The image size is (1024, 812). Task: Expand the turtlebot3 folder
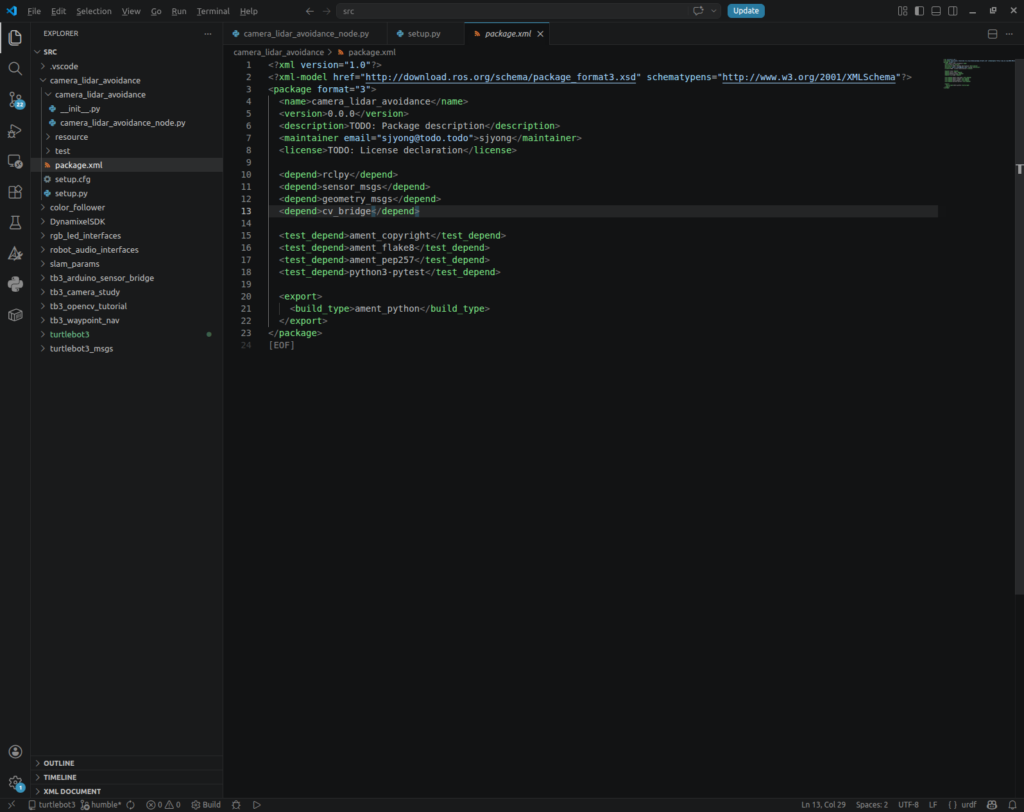(x=127, y=334)
